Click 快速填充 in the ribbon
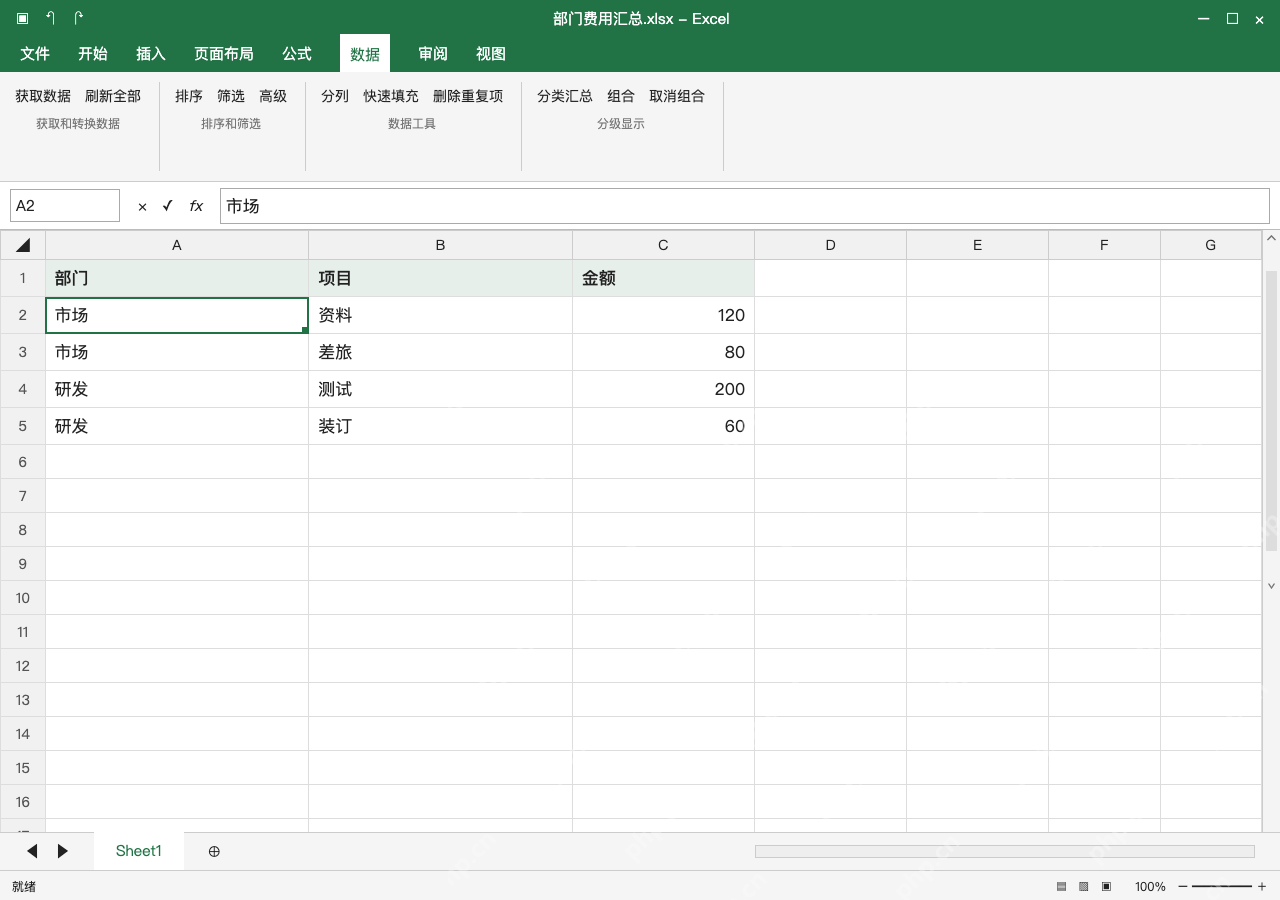Image resolution: width=1280 pixels, height=900 pixels. pos(391,96)
